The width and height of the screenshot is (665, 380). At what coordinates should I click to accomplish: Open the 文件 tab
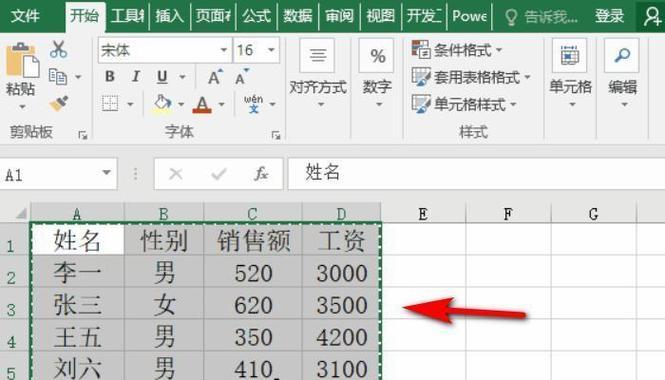[25, 16]
